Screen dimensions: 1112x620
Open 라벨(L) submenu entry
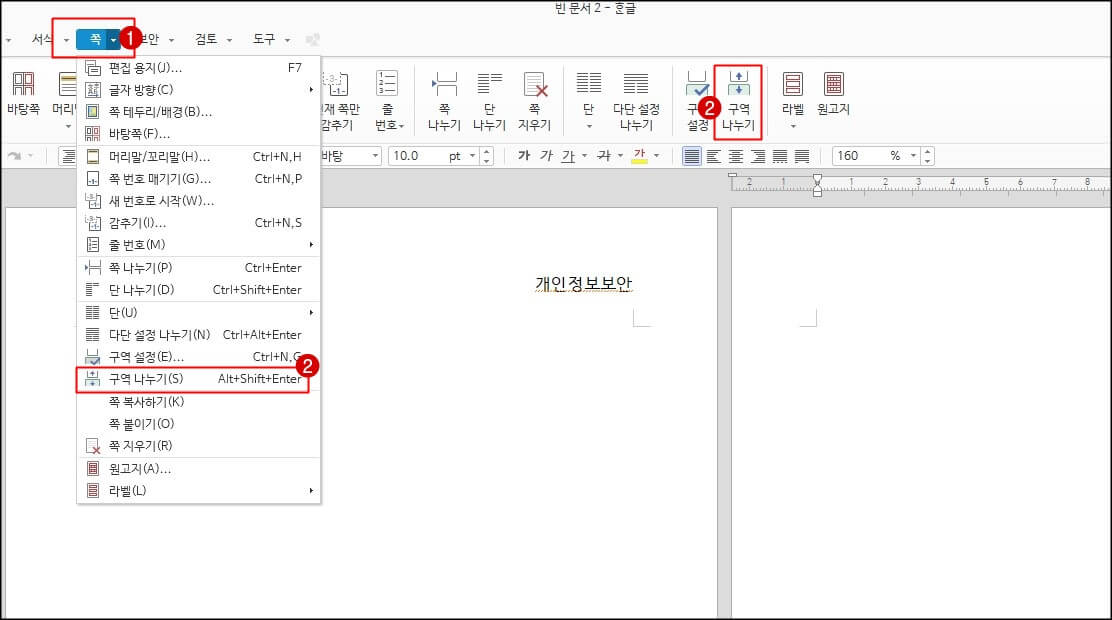coord(199,491)
